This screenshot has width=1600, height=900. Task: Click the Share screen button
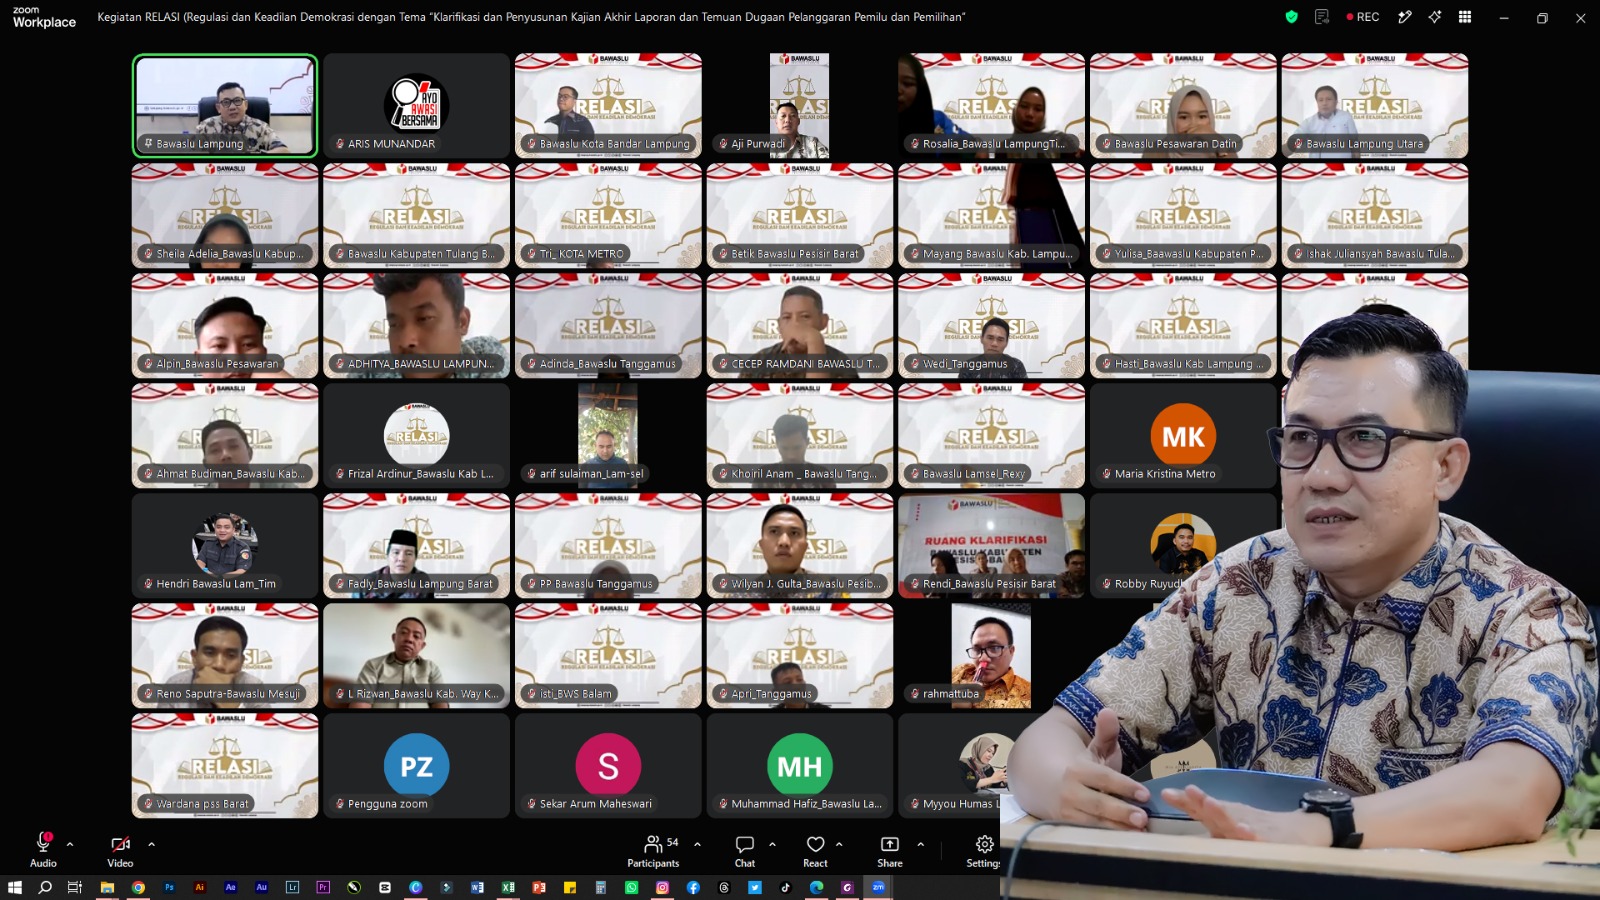890,850
